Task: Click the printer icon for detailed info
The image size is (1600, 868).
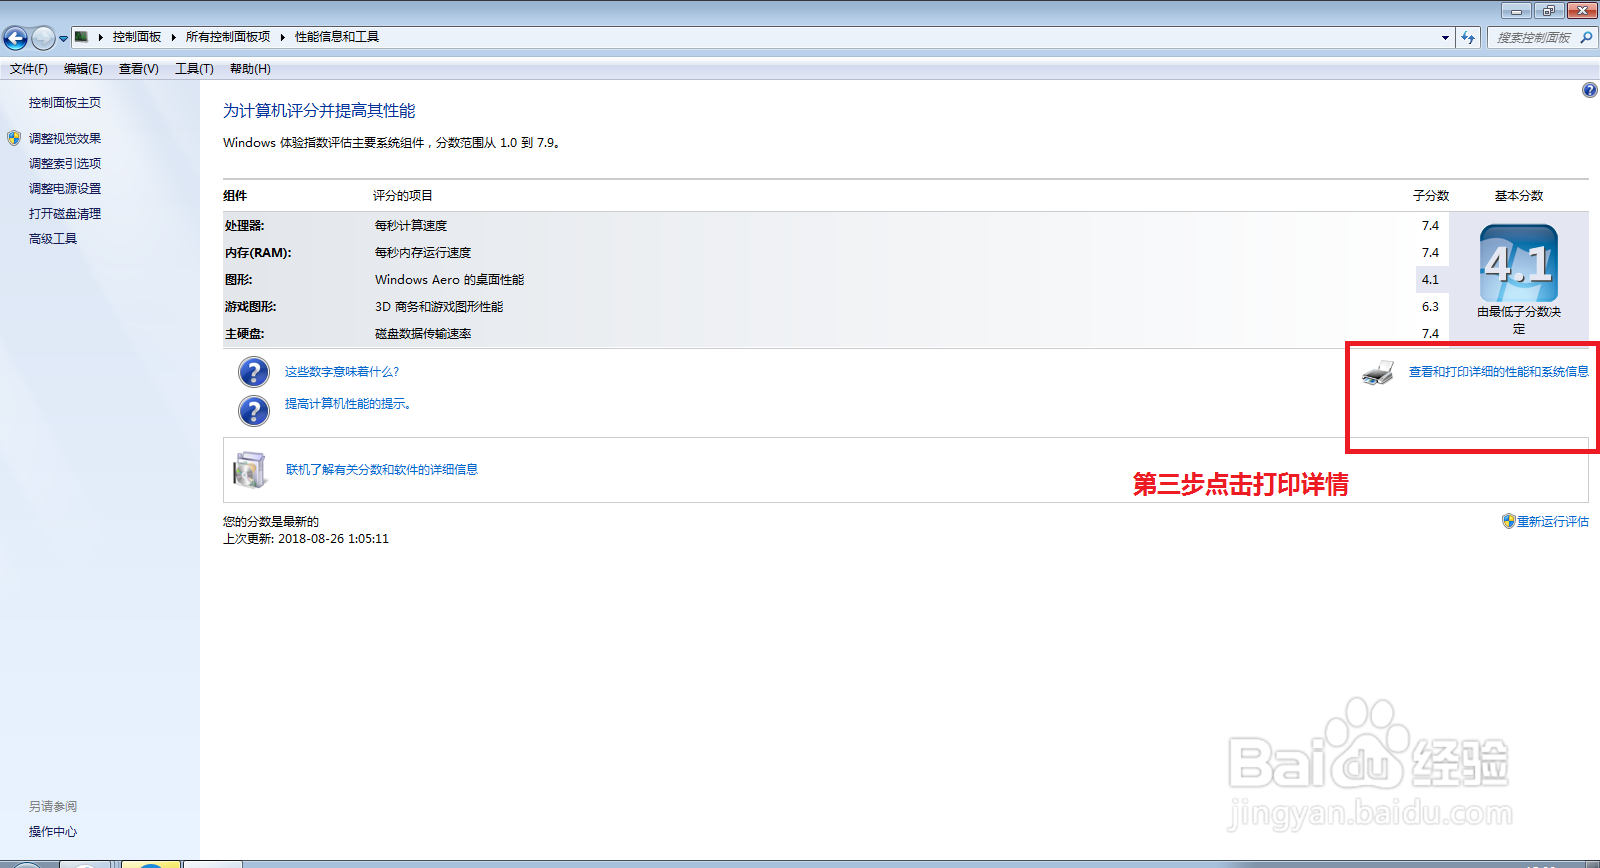Action: coord(1378,373)
